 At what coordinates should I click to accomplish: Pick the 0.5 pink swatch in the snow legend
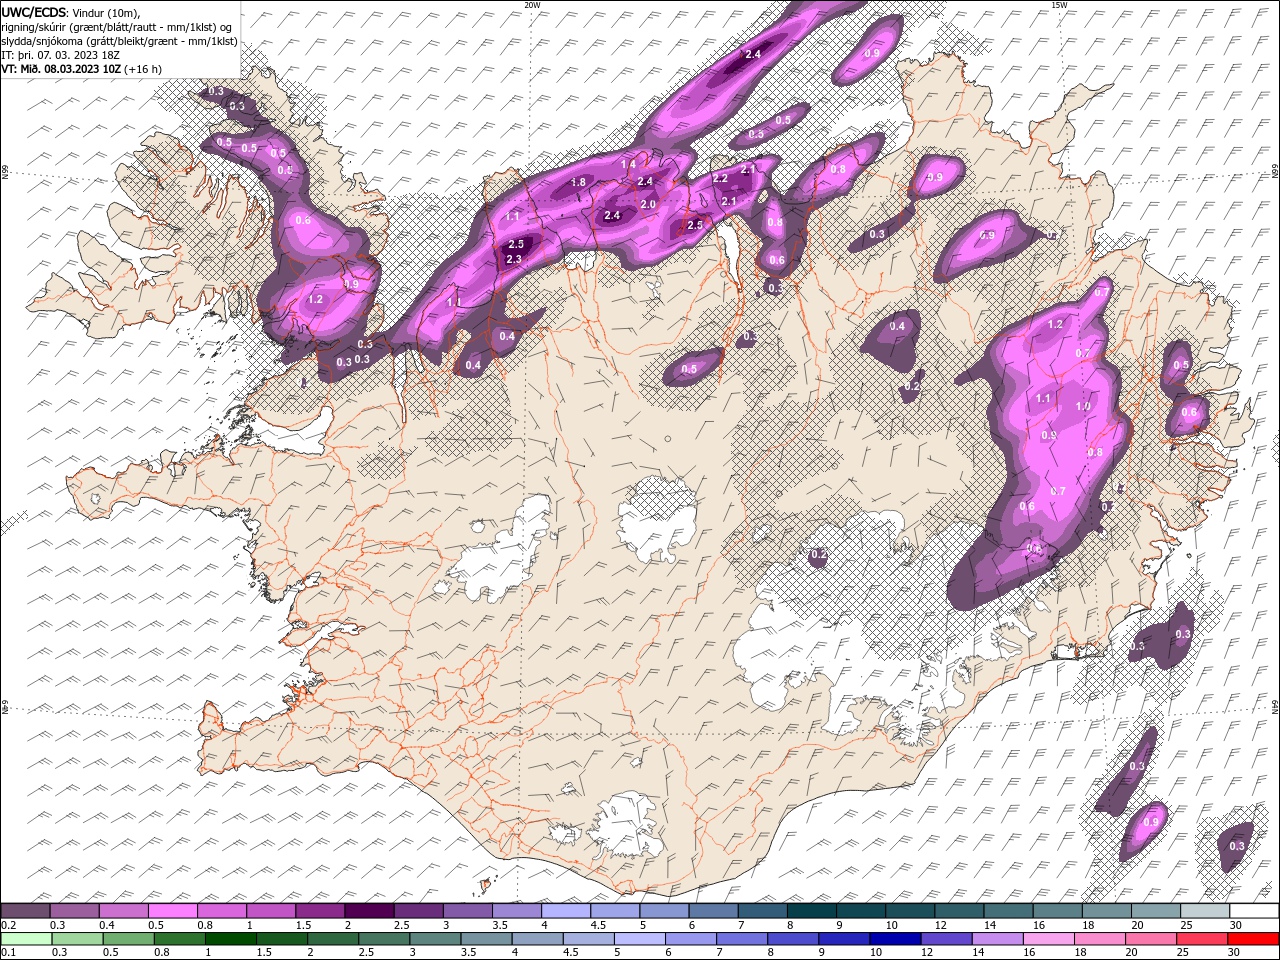tap(173, 911)
